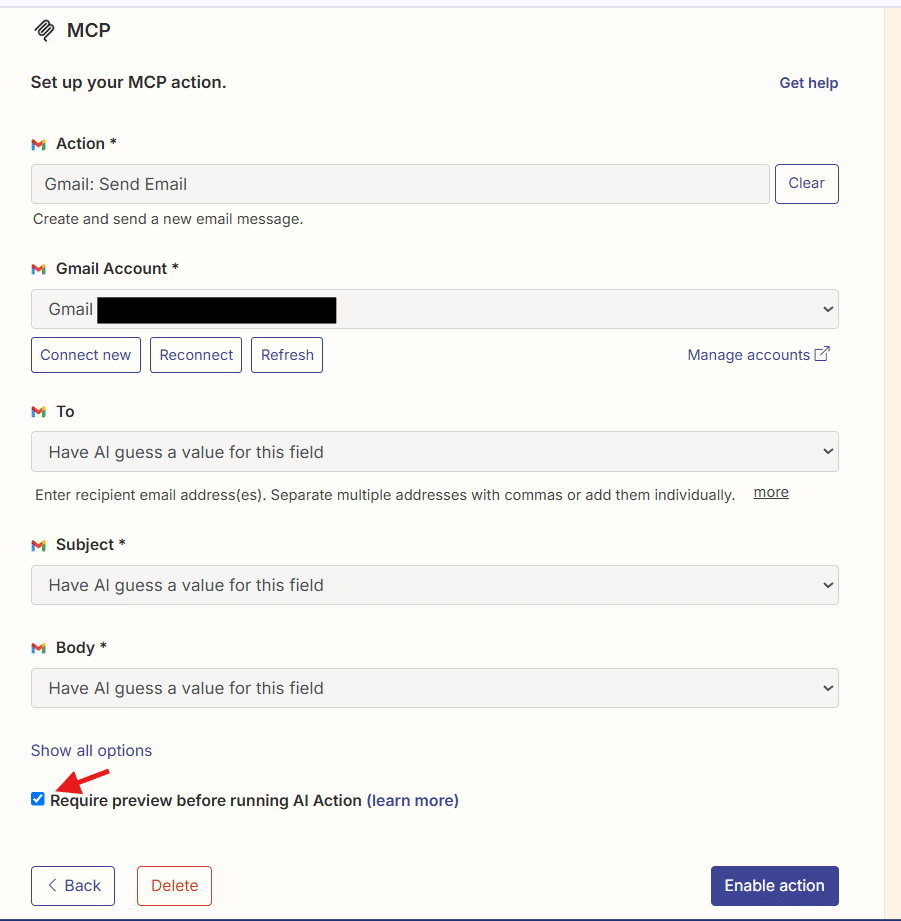Click the Gmail icon beside Action label

(x=39, y=145)
